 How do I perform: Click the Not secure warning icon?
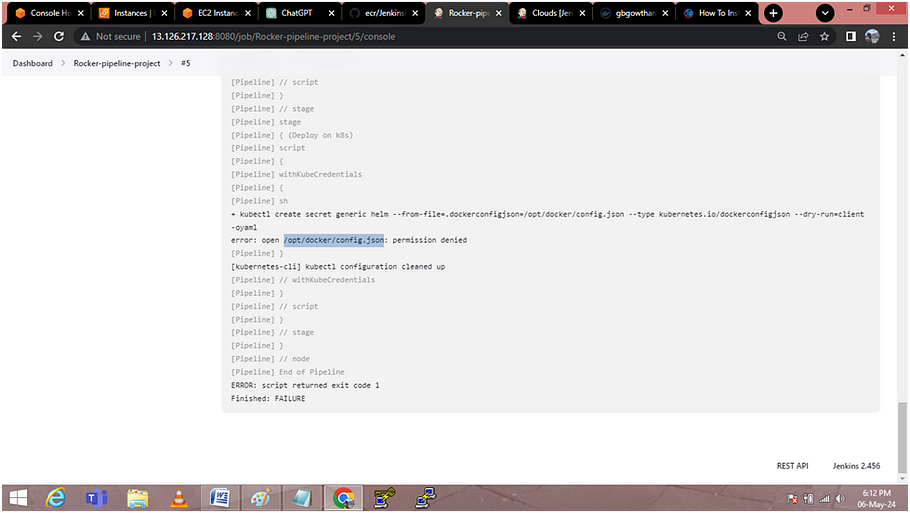coord(85,37)
